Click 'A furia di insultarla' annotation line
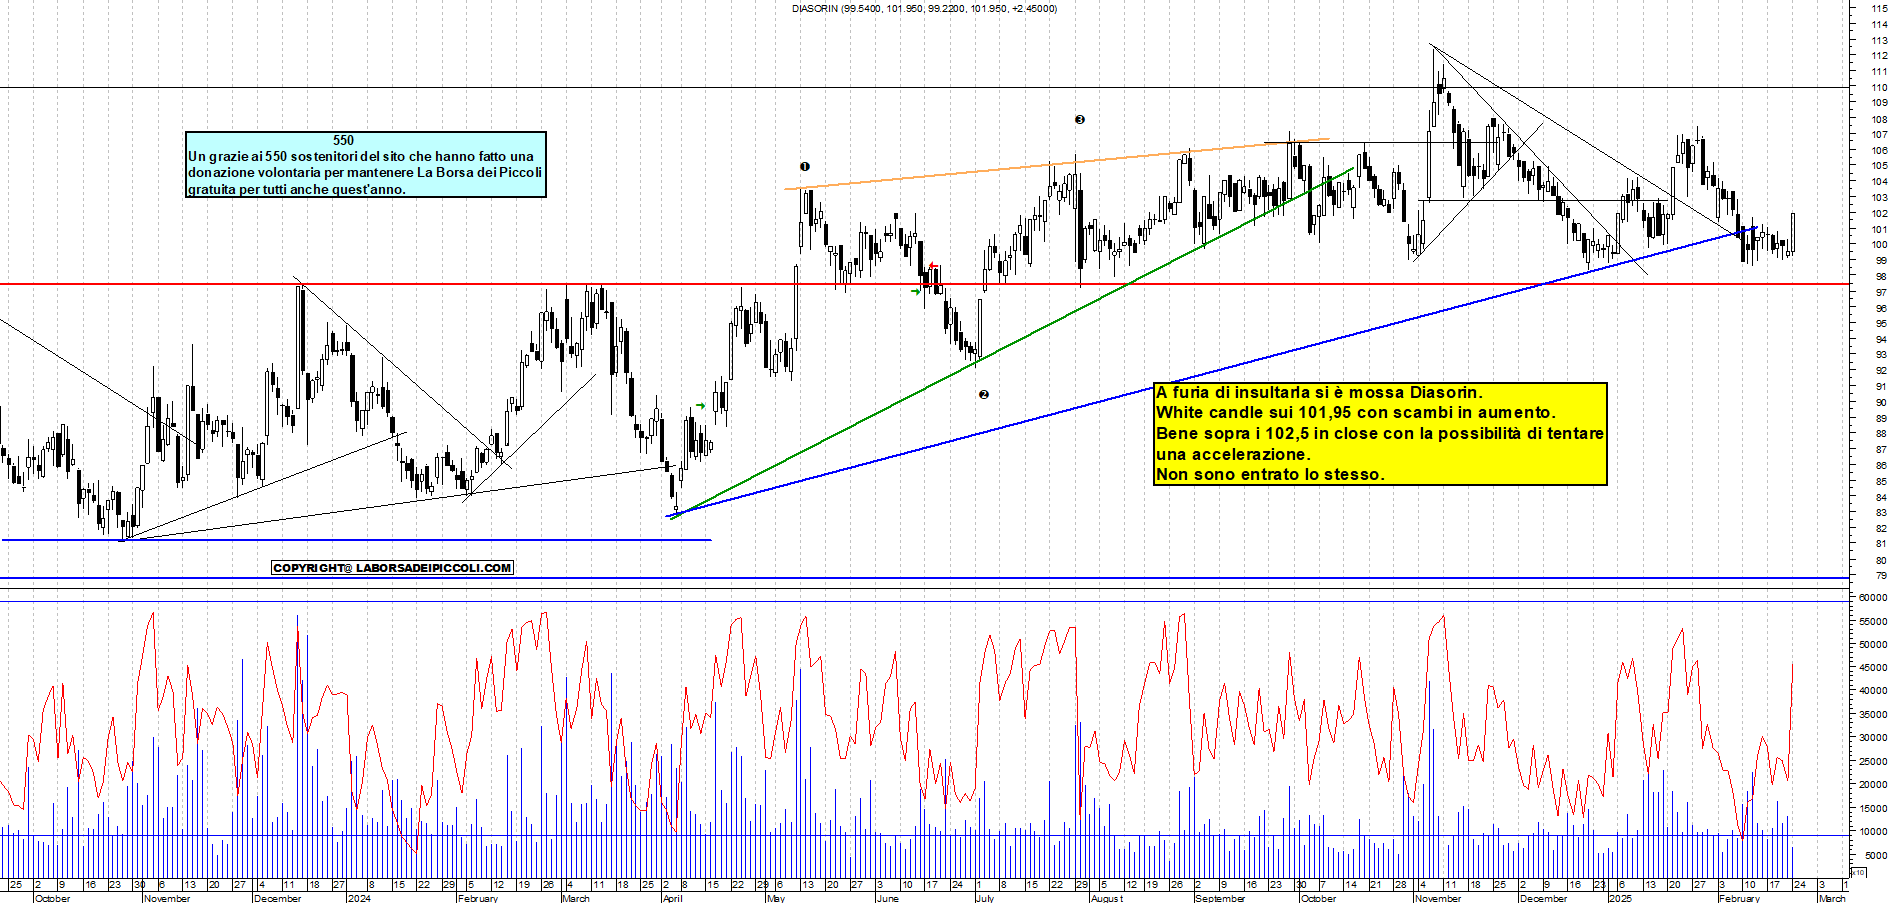 pos(1319,392)
